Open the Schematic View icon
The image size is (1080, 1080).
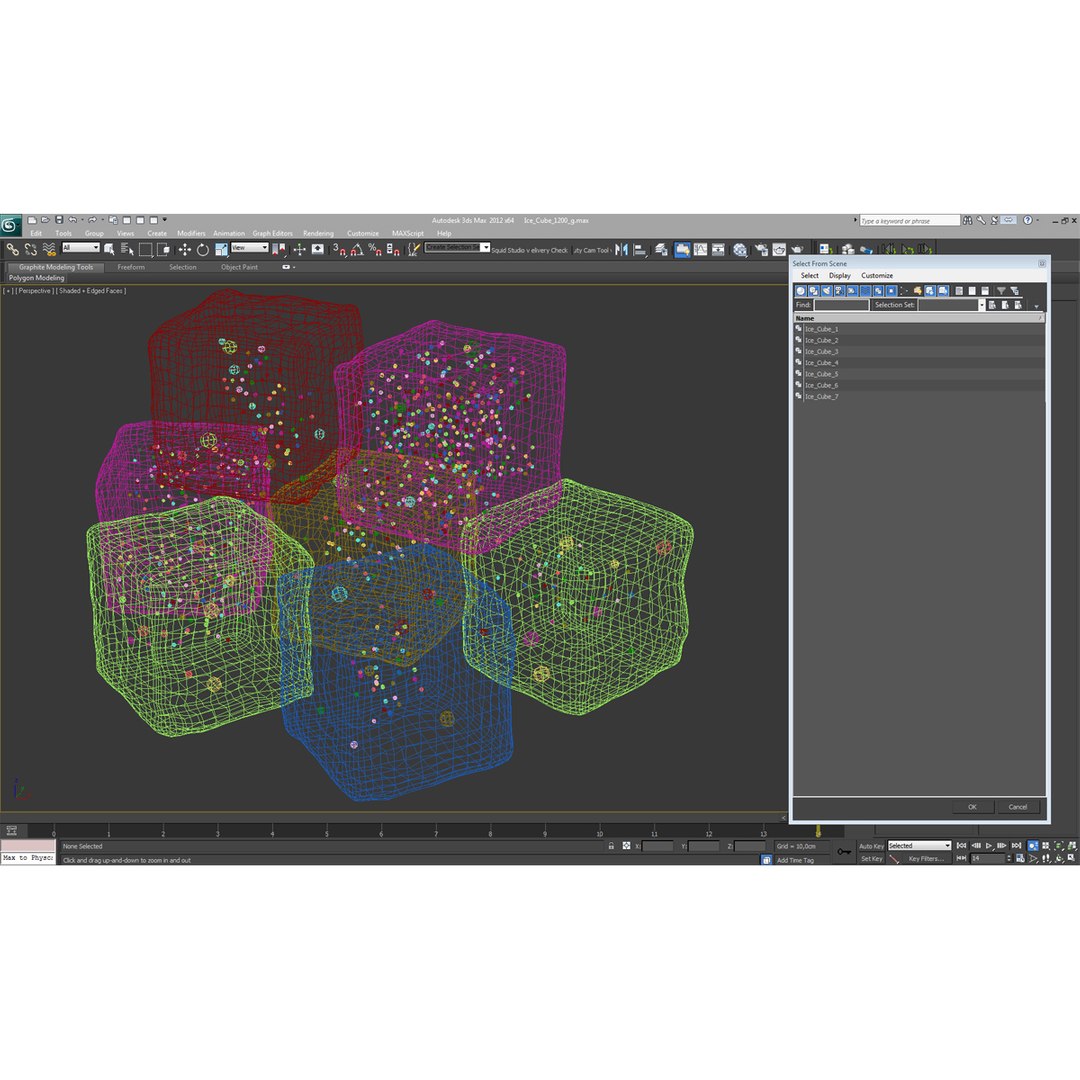point(718,249)
